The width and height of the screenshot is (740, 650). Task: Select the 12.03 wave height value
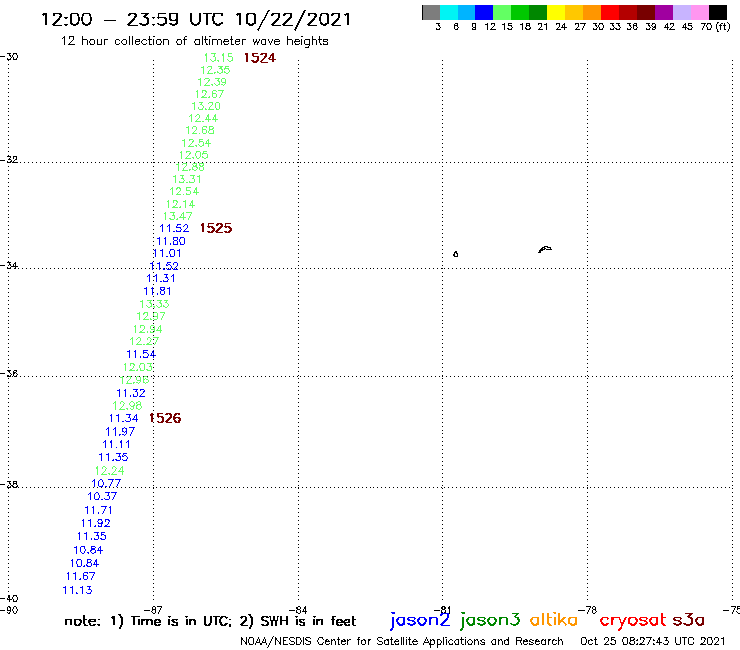point(138,367)
